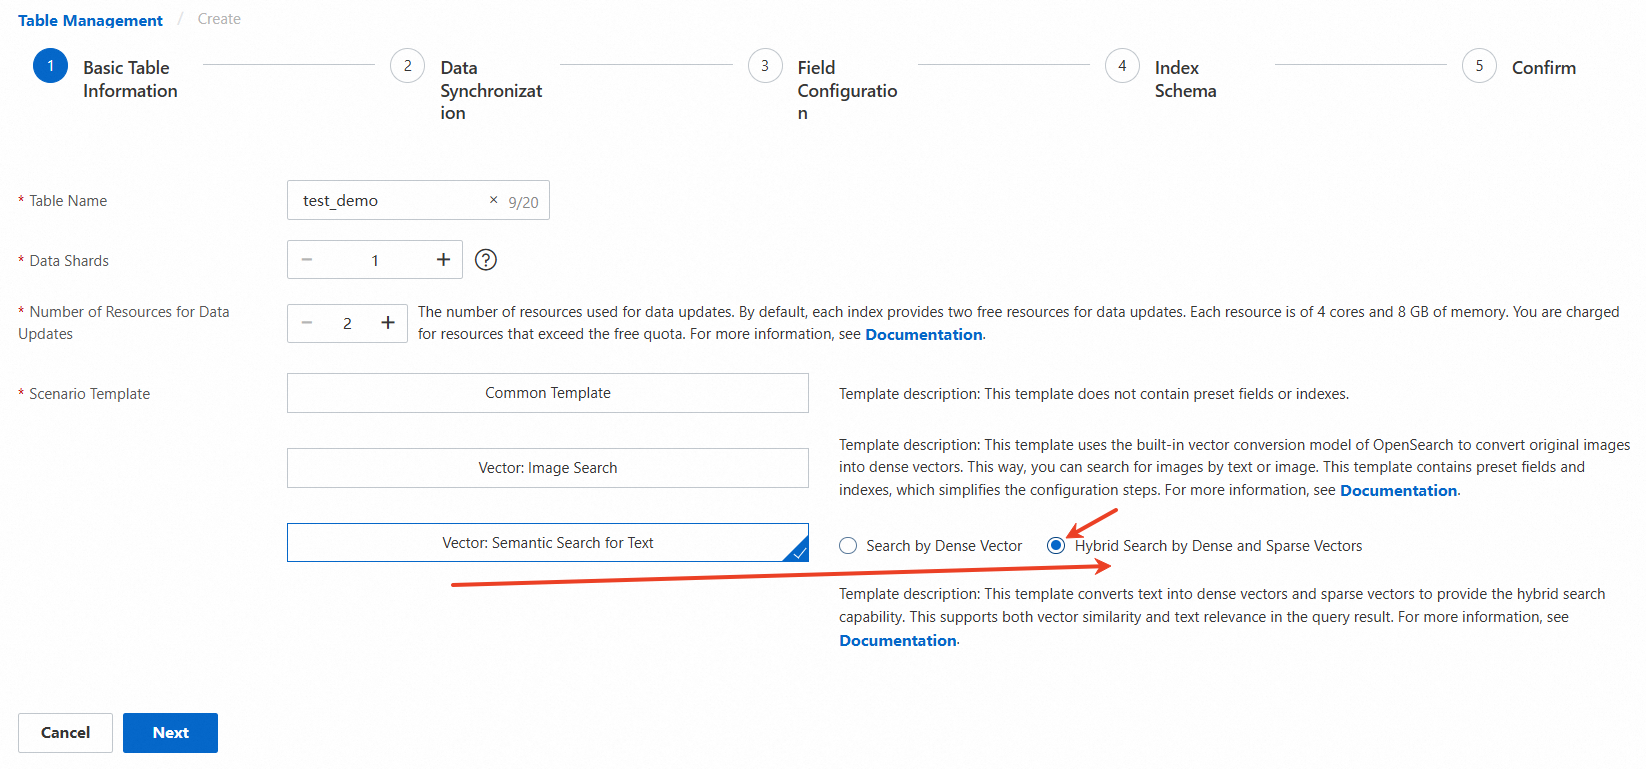
Task: Go to step 5 Confirm
Action: (x=1479, y=67)
